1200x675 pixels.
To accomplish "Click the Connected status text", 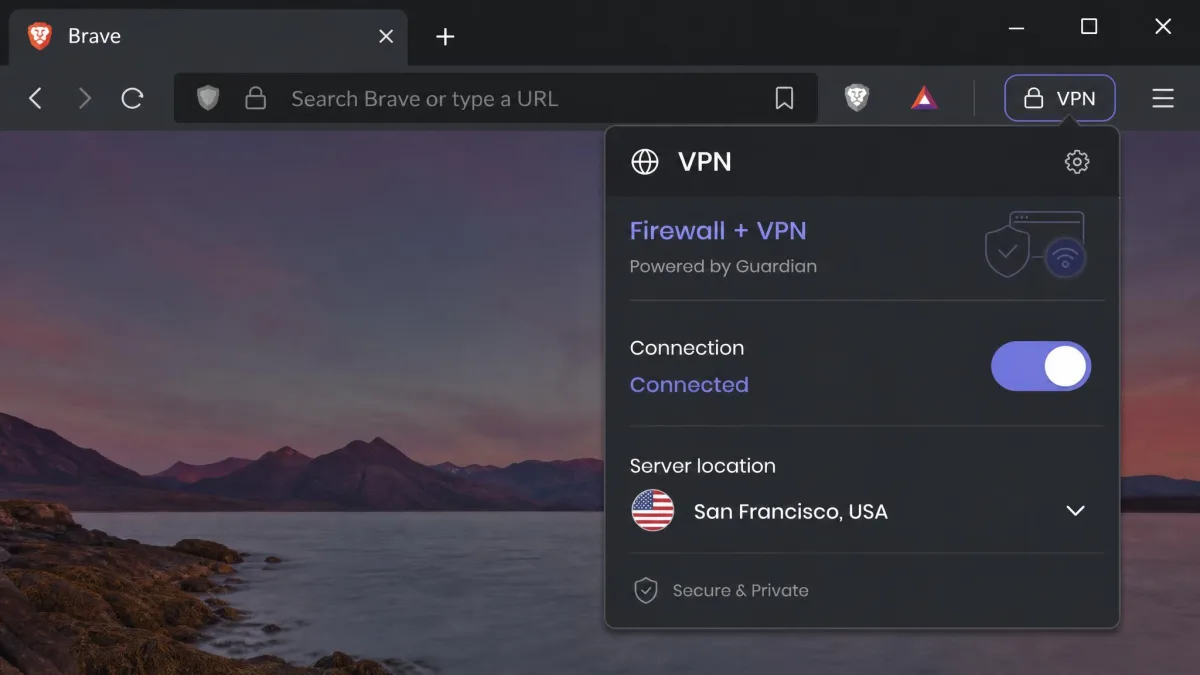I will click(689, 385).
